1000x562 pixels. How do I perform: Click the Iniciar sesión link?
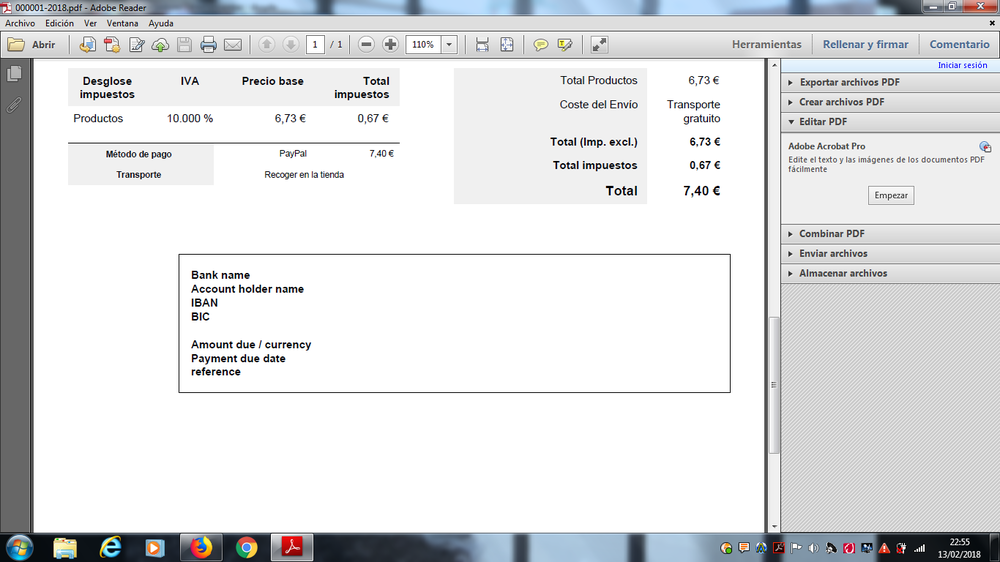[x=962, y=65]
